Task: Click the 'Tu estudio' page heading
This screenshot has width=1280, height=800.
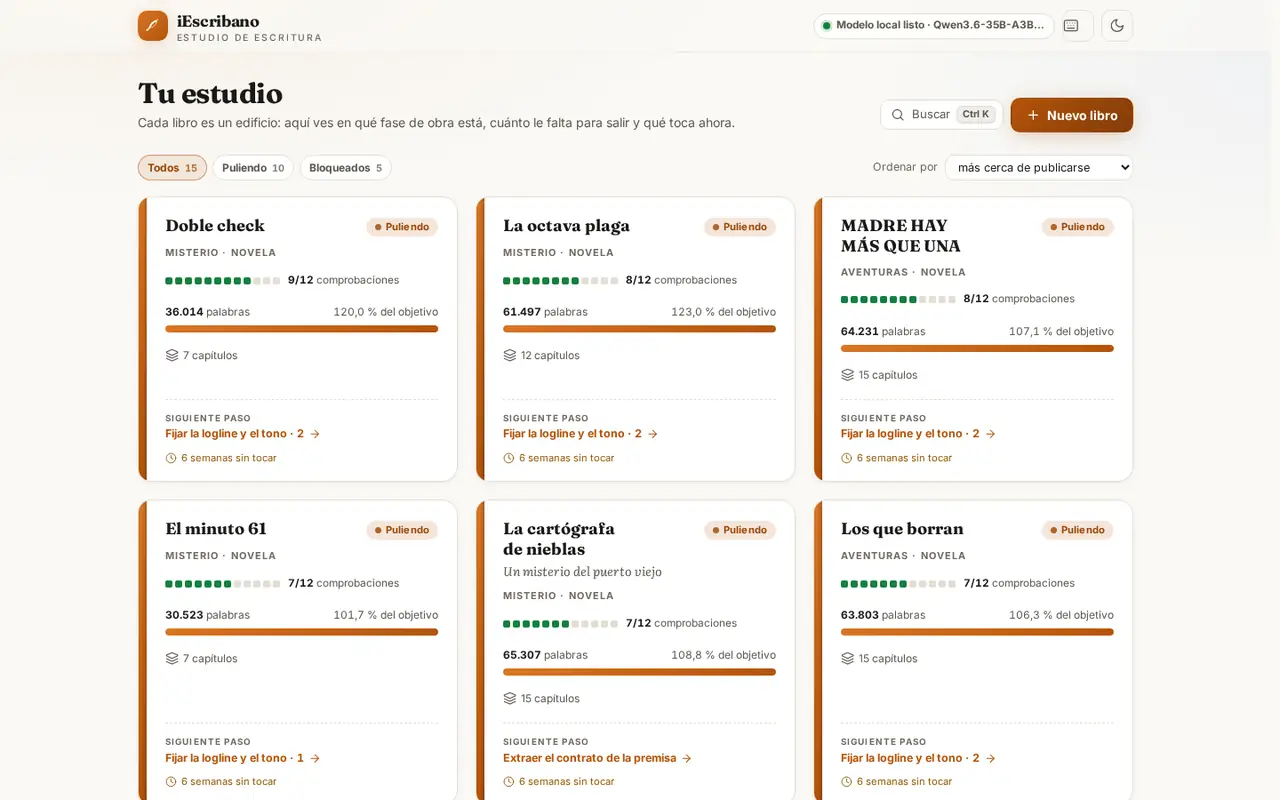Action: pyautogui.click(x=210, y=94)
